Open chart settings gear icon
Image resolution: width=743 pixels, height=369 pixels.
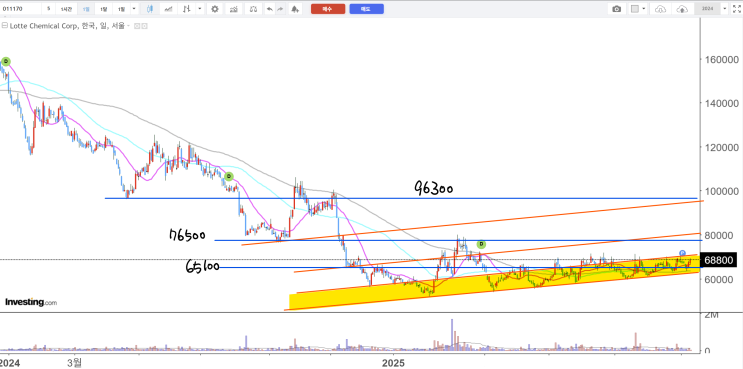pos(215,9)
